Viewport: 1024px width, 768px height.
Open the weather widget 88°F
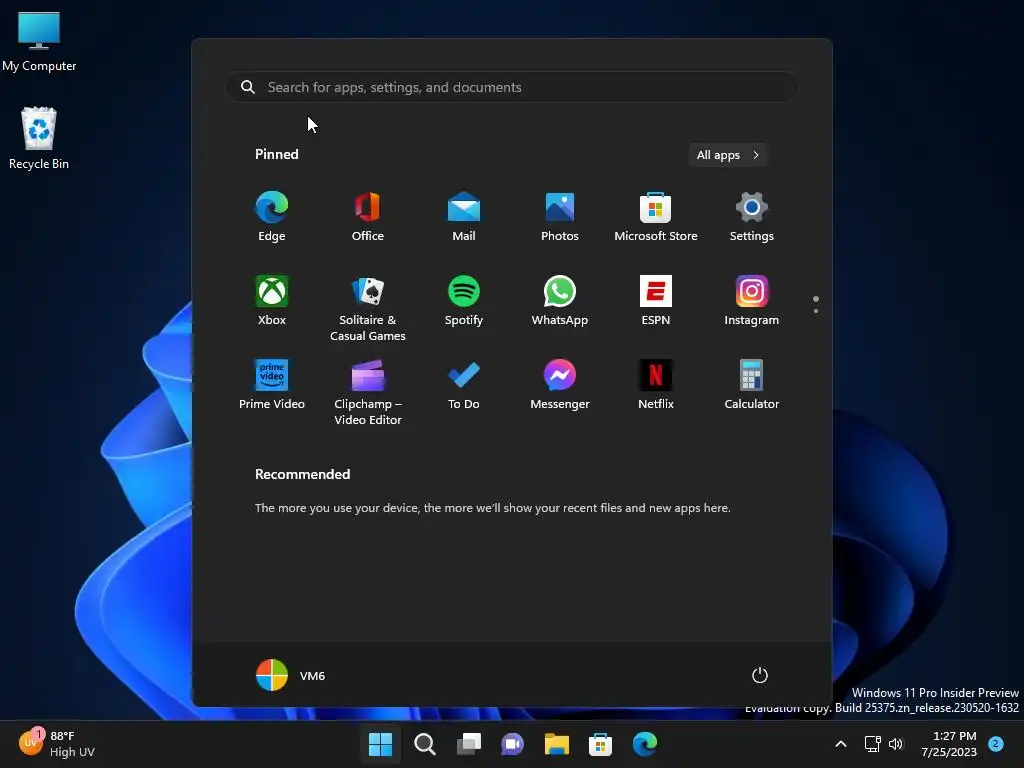(57, 744)
